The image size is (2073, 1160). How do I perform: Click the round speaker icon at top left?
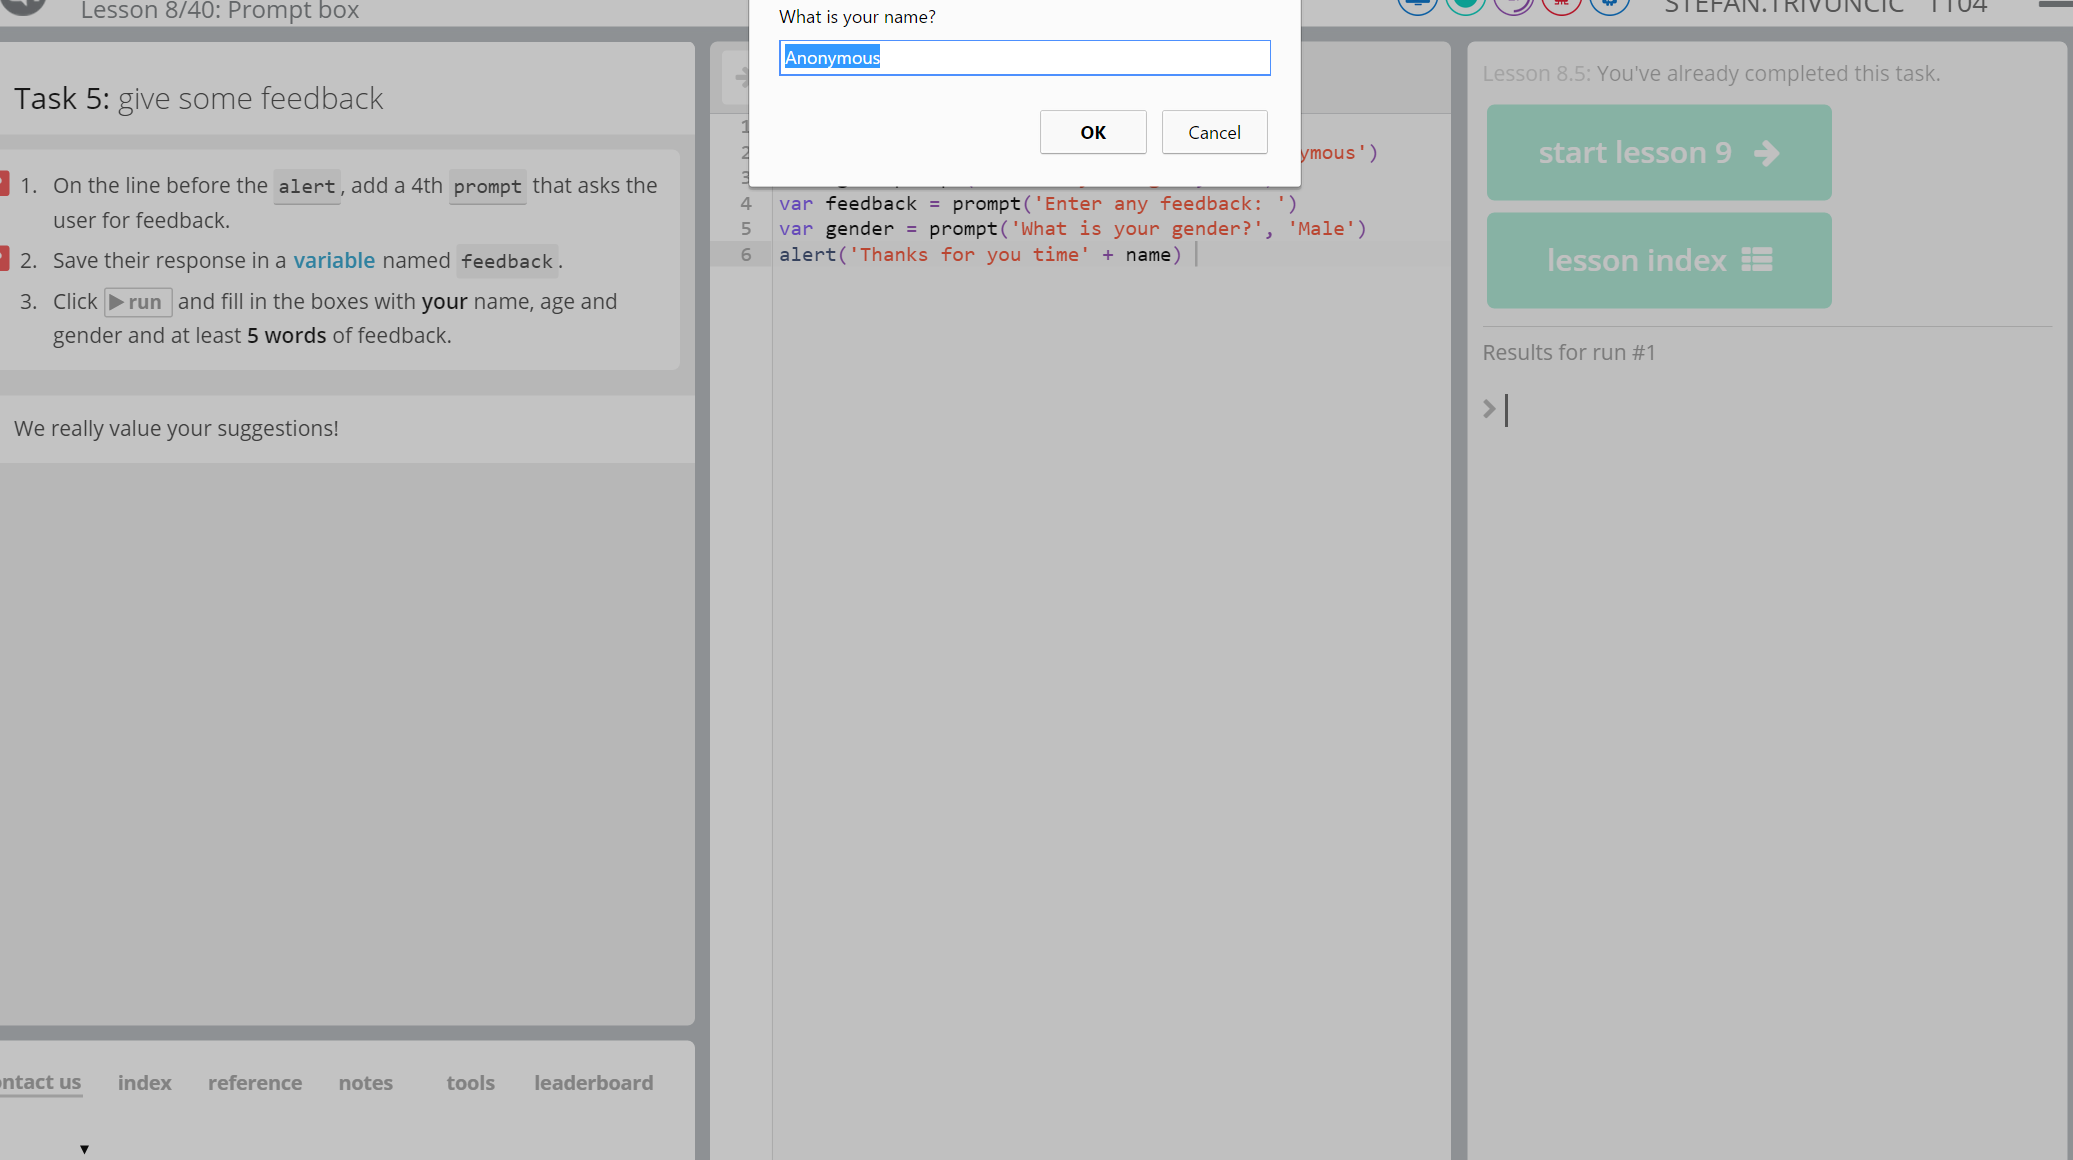tap(24, 5)
